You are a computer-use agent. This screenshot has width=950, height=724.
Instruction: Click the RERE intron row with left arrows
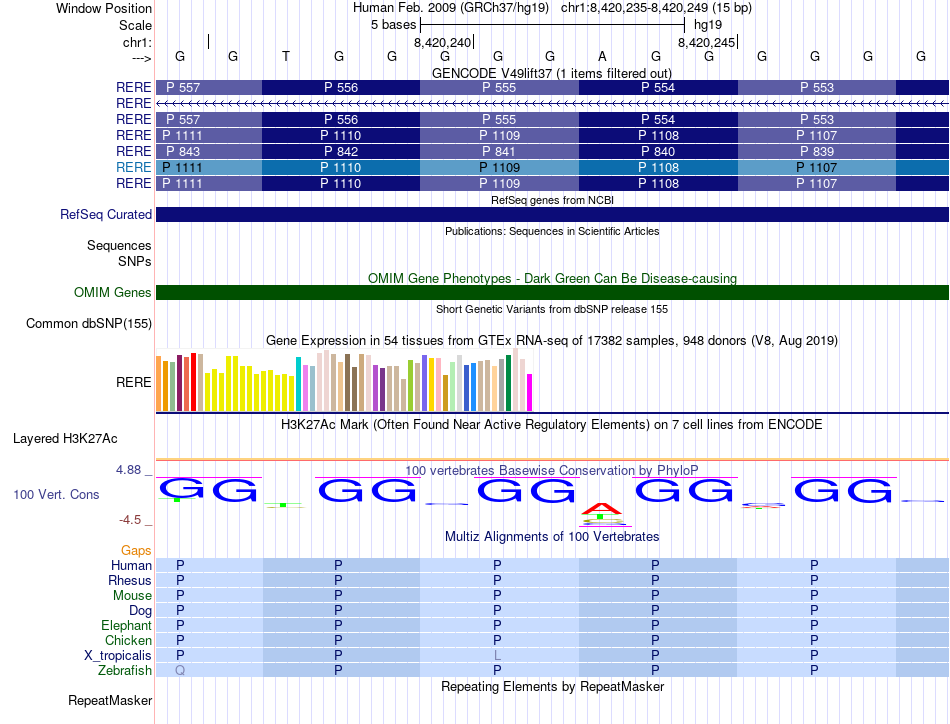click(x=552, y=104)
